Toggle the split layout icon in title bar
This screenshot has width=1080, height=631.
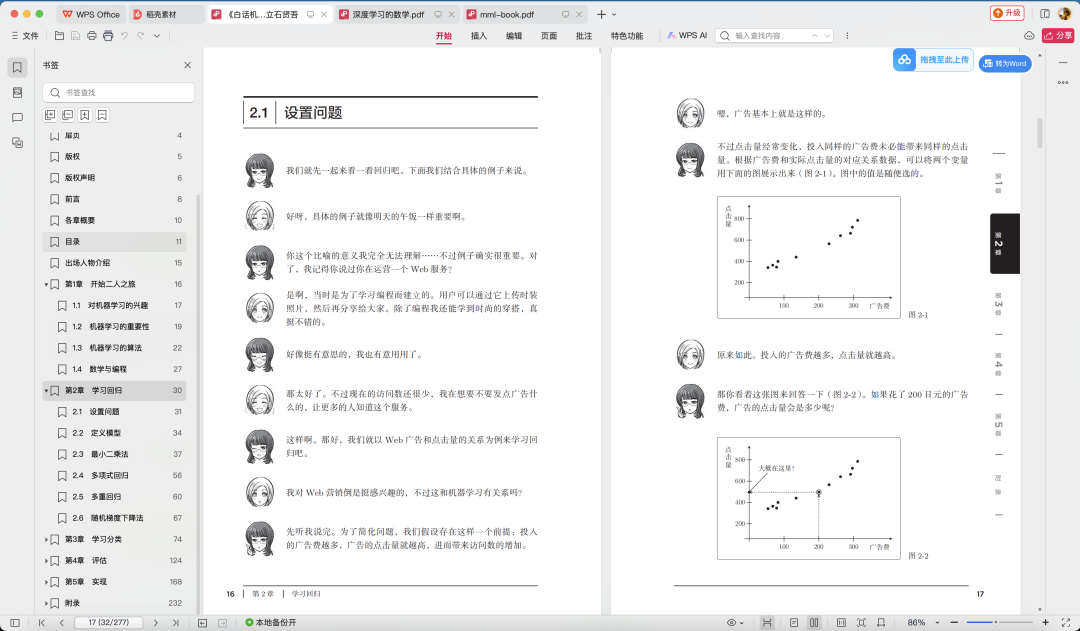pyautogui.click(x=1045, y=14)
